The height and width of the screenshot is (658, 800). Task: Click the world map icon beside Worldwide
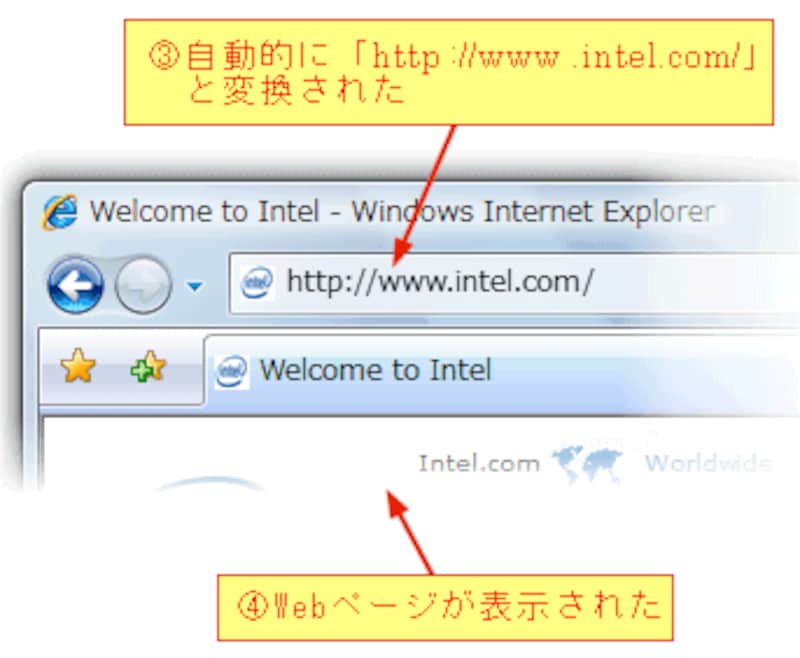tap(587, 463)
